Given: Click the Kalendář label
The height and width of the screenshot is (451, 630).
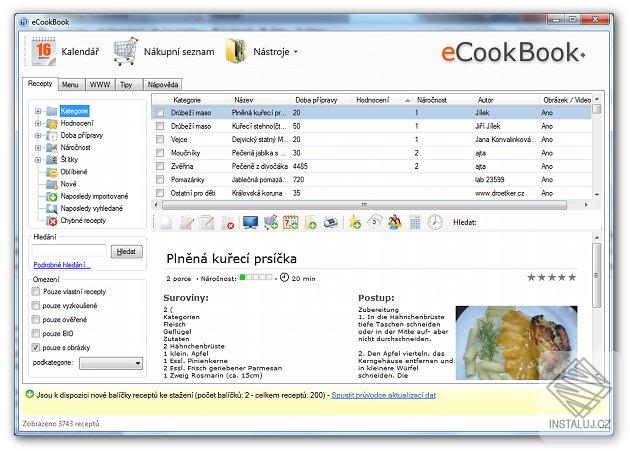Looking at the screenshot, I should coord(80,51).
